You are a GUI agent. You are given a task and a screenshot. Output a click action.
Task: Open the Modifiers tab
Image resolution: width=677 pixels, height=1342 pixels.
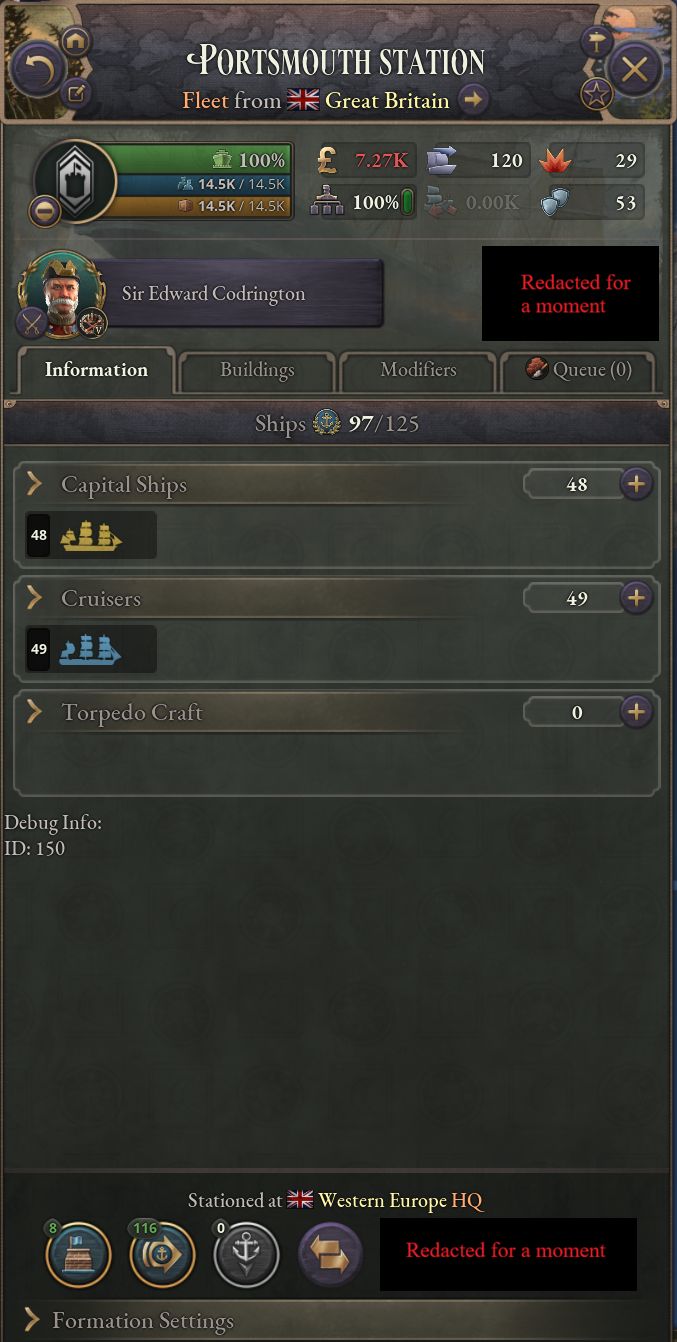(418, 370)
